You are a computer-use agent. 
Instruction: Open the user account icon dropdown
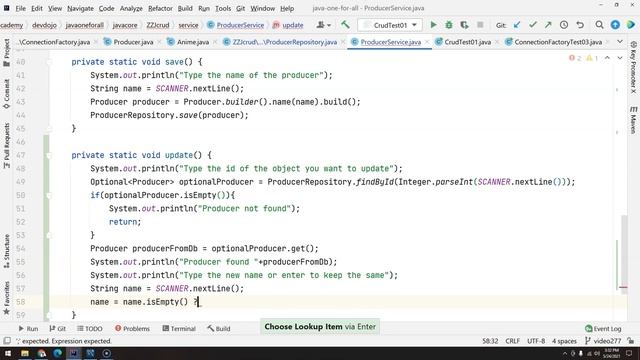324,25
